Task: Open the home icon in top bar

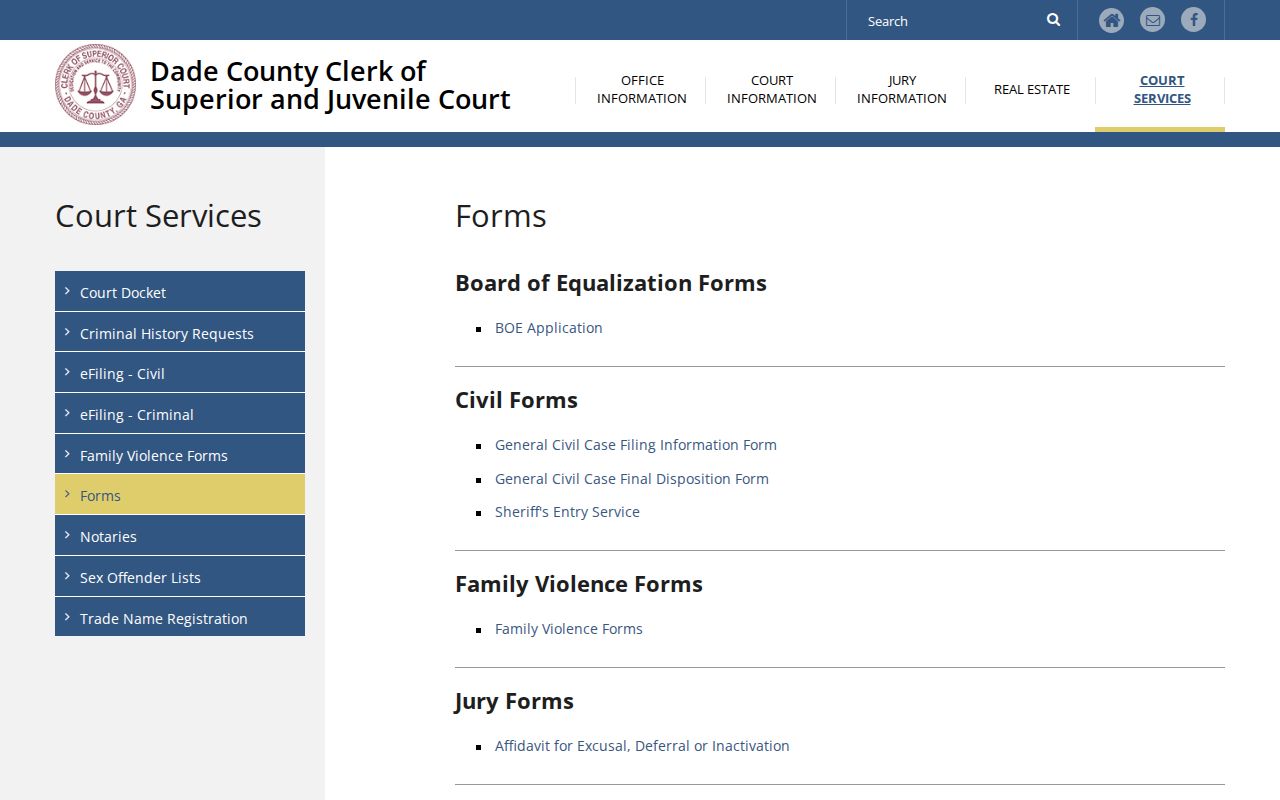Action: [x=1111, y=20]
